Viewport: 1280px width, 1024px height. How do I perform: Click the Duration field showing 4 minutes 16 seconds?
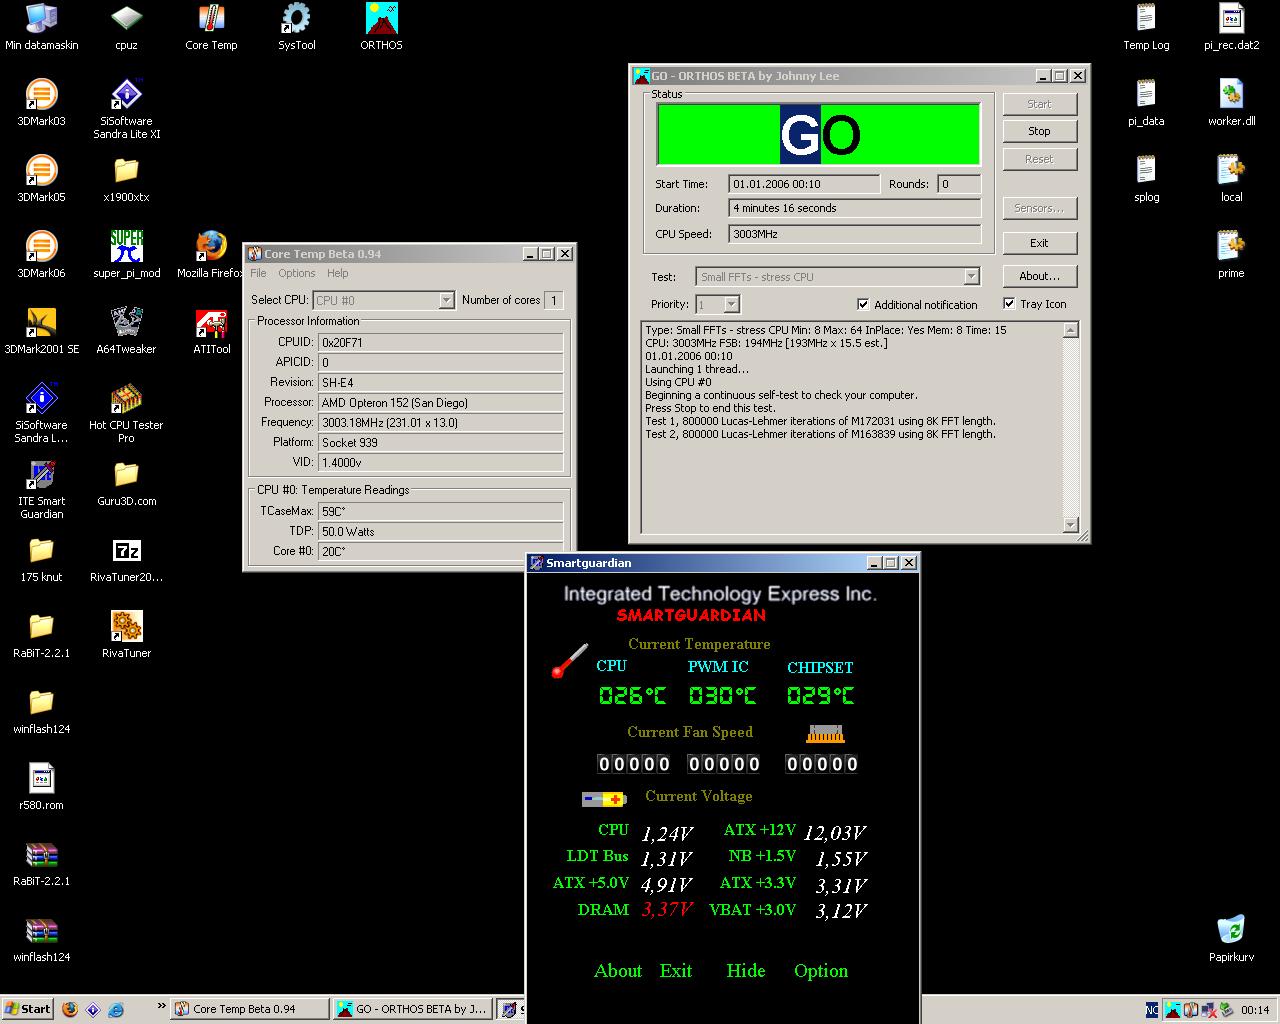[x=855, y=208]
